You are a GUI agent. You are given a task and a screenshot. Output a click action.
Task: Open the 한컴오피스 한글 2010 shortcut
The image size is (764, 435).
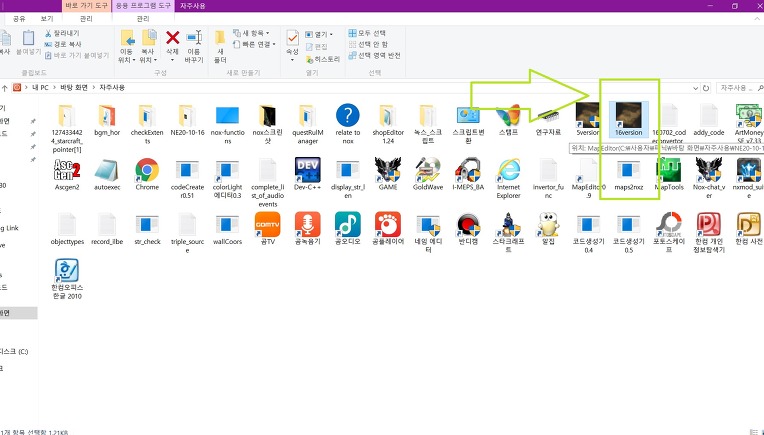coord(67,274)
